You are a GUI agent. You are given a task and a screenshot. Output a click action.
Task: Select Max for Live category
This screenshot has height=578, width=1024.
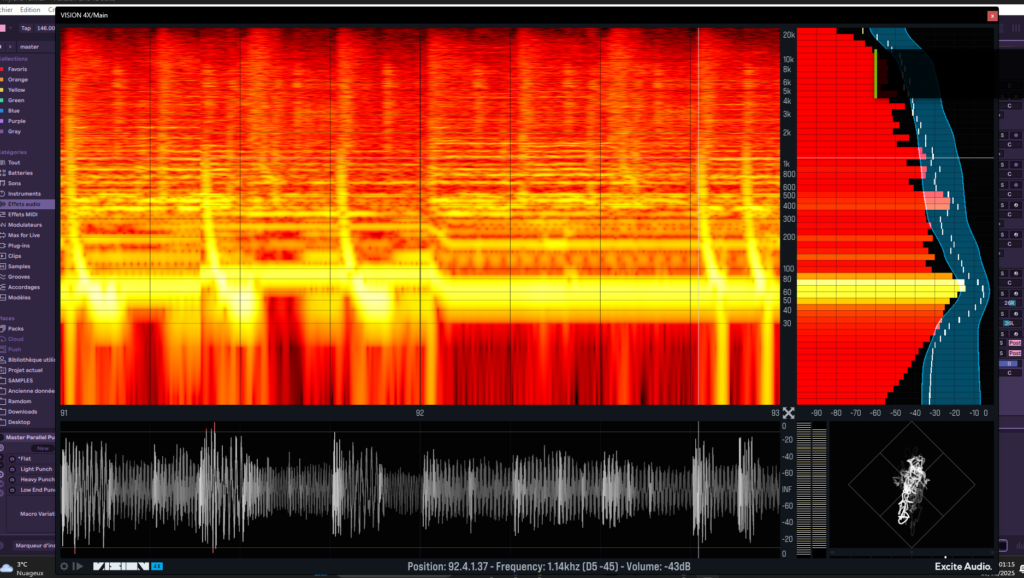(24, 235)
